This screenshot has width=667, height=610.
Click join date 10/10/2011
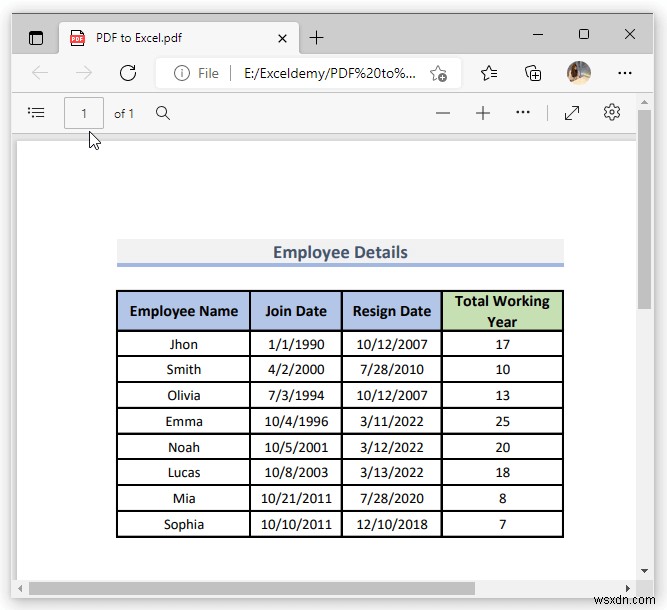(296, 524)
